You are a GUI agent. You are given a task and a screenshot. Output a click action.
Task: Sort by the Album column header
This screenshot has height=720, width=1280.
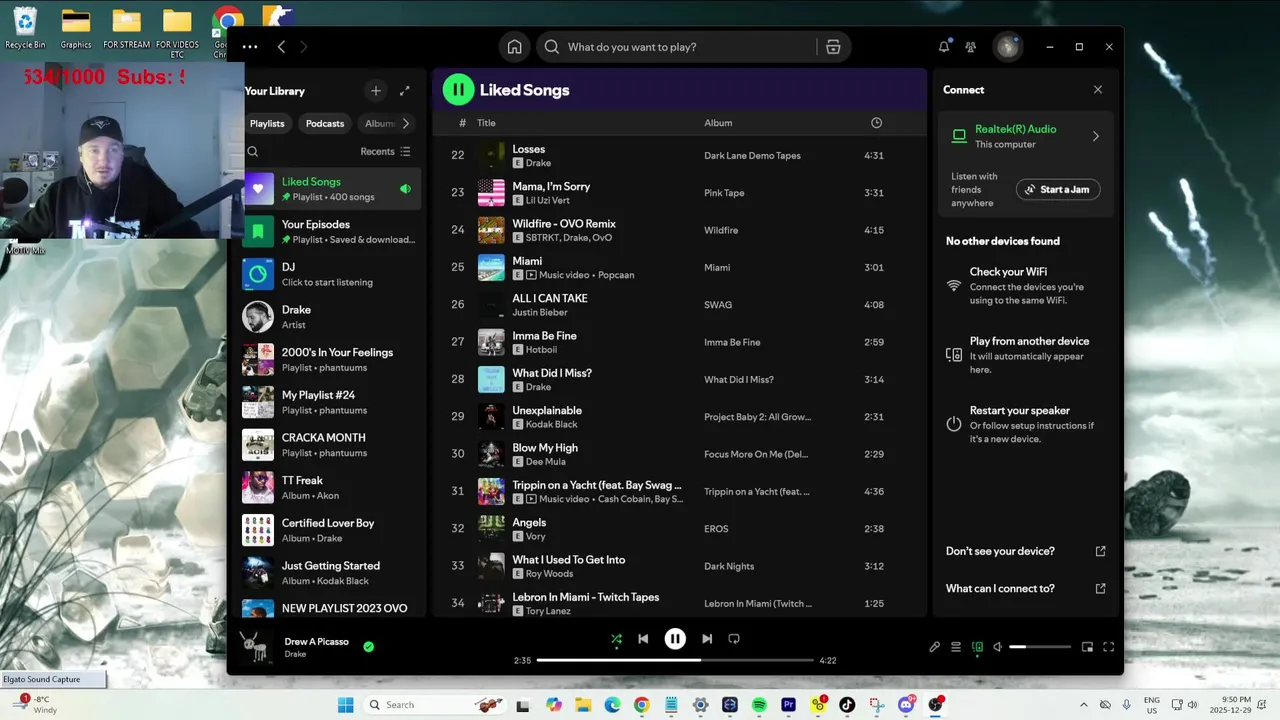coord(718,123)
